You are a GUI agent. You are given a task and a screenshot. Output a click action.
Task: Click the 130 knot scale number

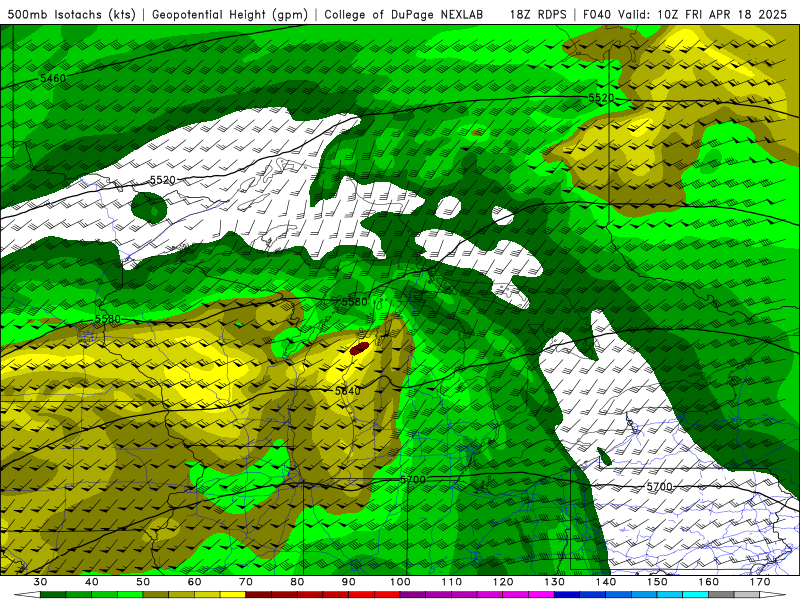pyautogui.click(x=554, y=582)
